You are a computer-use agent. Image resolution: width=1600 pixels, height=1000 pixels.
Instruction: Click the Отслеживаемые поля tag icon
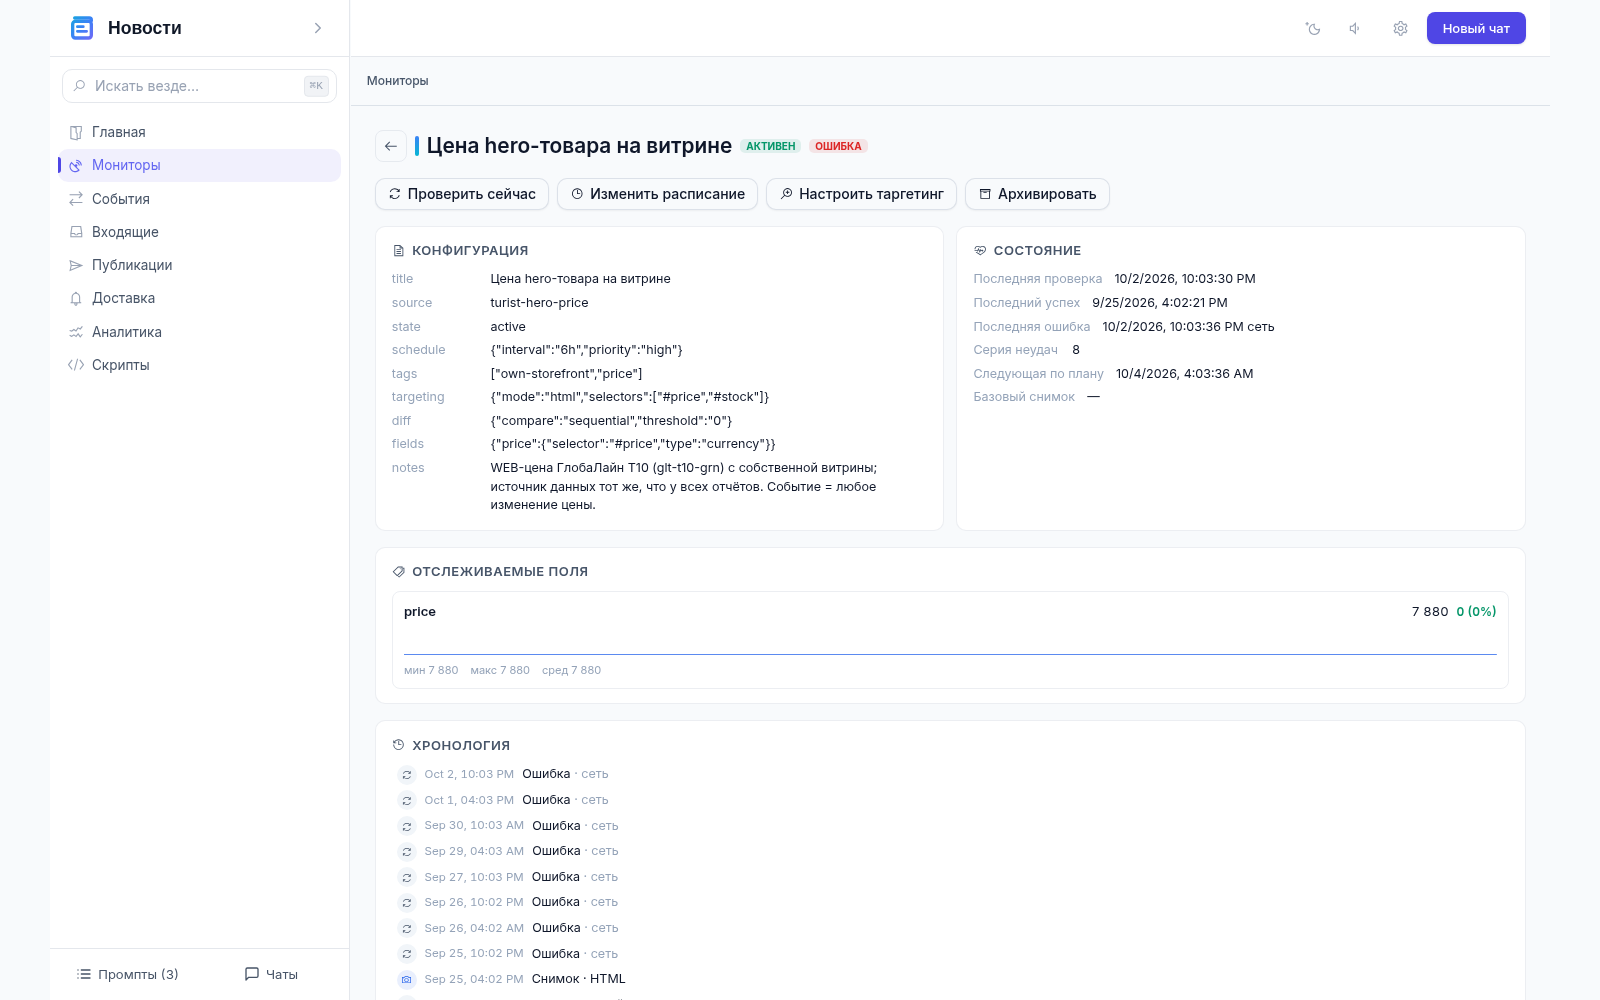pyautogui.click(x=399, y=572)
